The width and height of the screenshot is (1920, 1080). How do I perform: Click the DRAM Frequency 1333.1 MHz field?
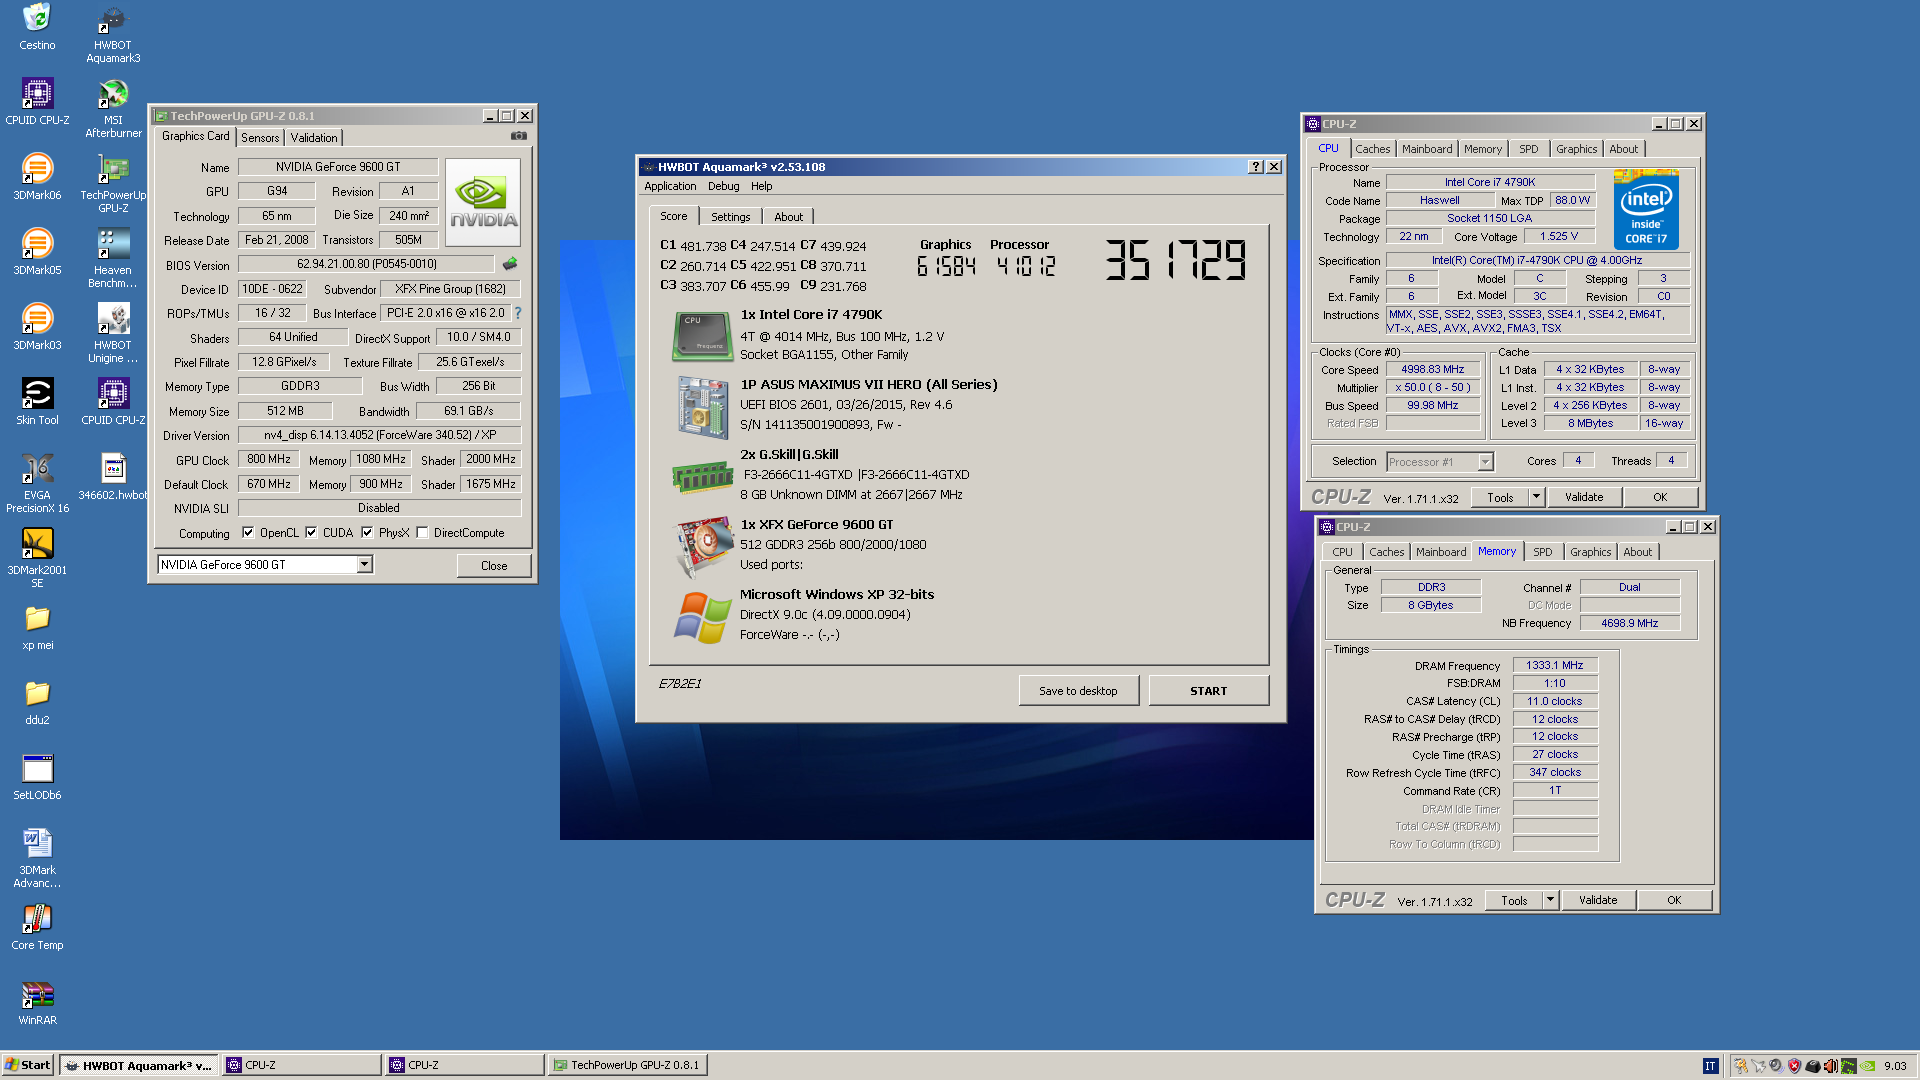[1555, 665]
